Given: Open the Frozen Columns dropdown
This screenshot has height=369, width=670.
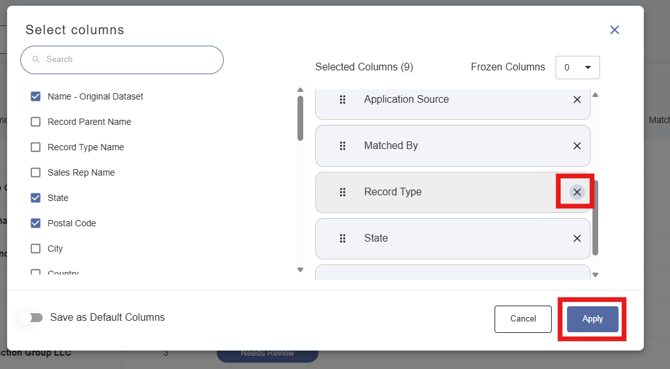Looking at the screenshot, I should click(577, 67).
